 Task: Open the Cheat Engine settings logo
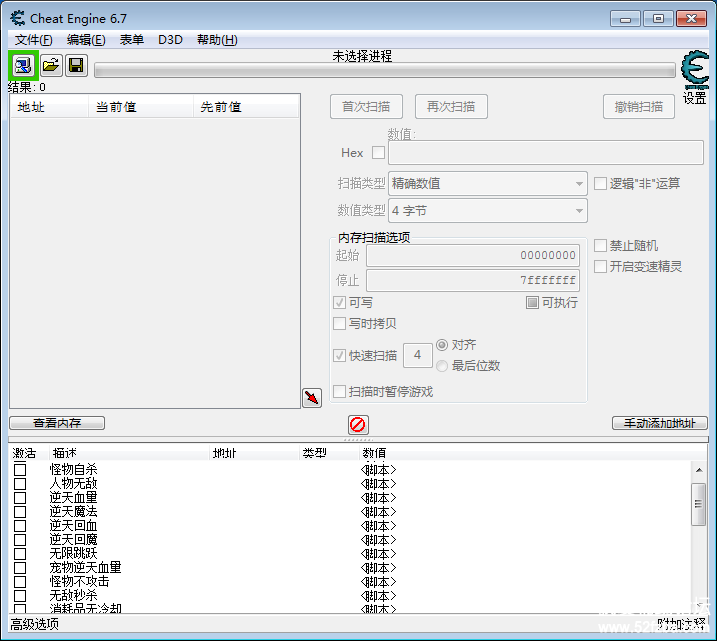tap(694, 73)
